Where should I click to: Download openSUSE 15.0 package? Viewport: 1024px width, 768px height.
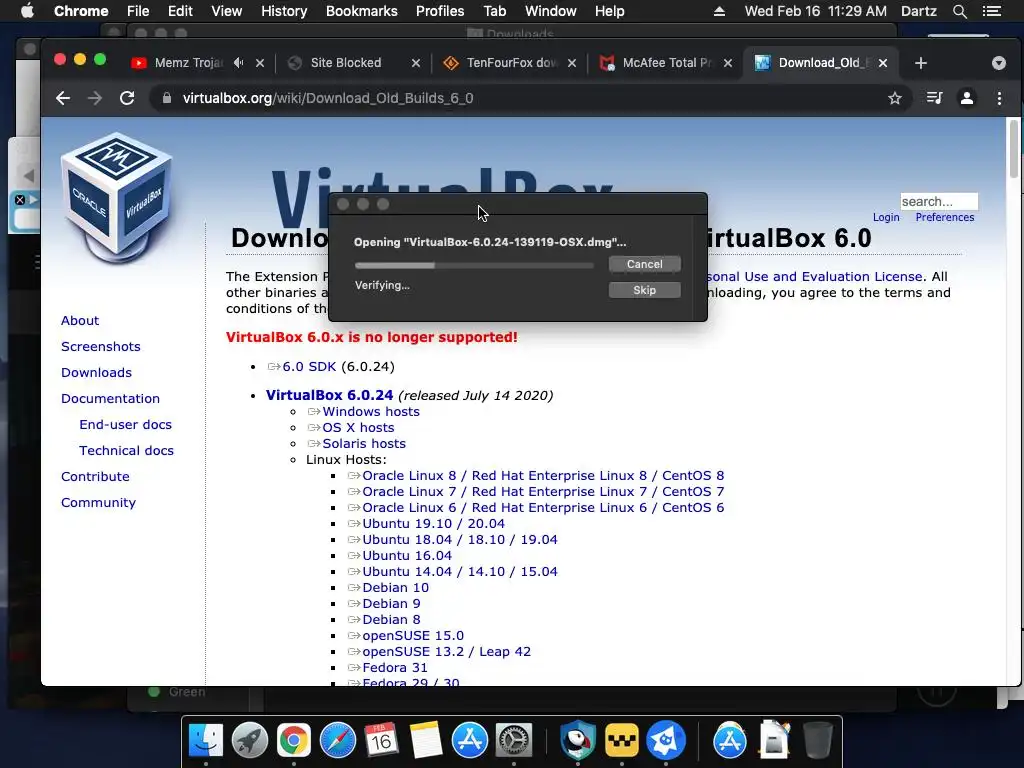(x=413, y=636)
